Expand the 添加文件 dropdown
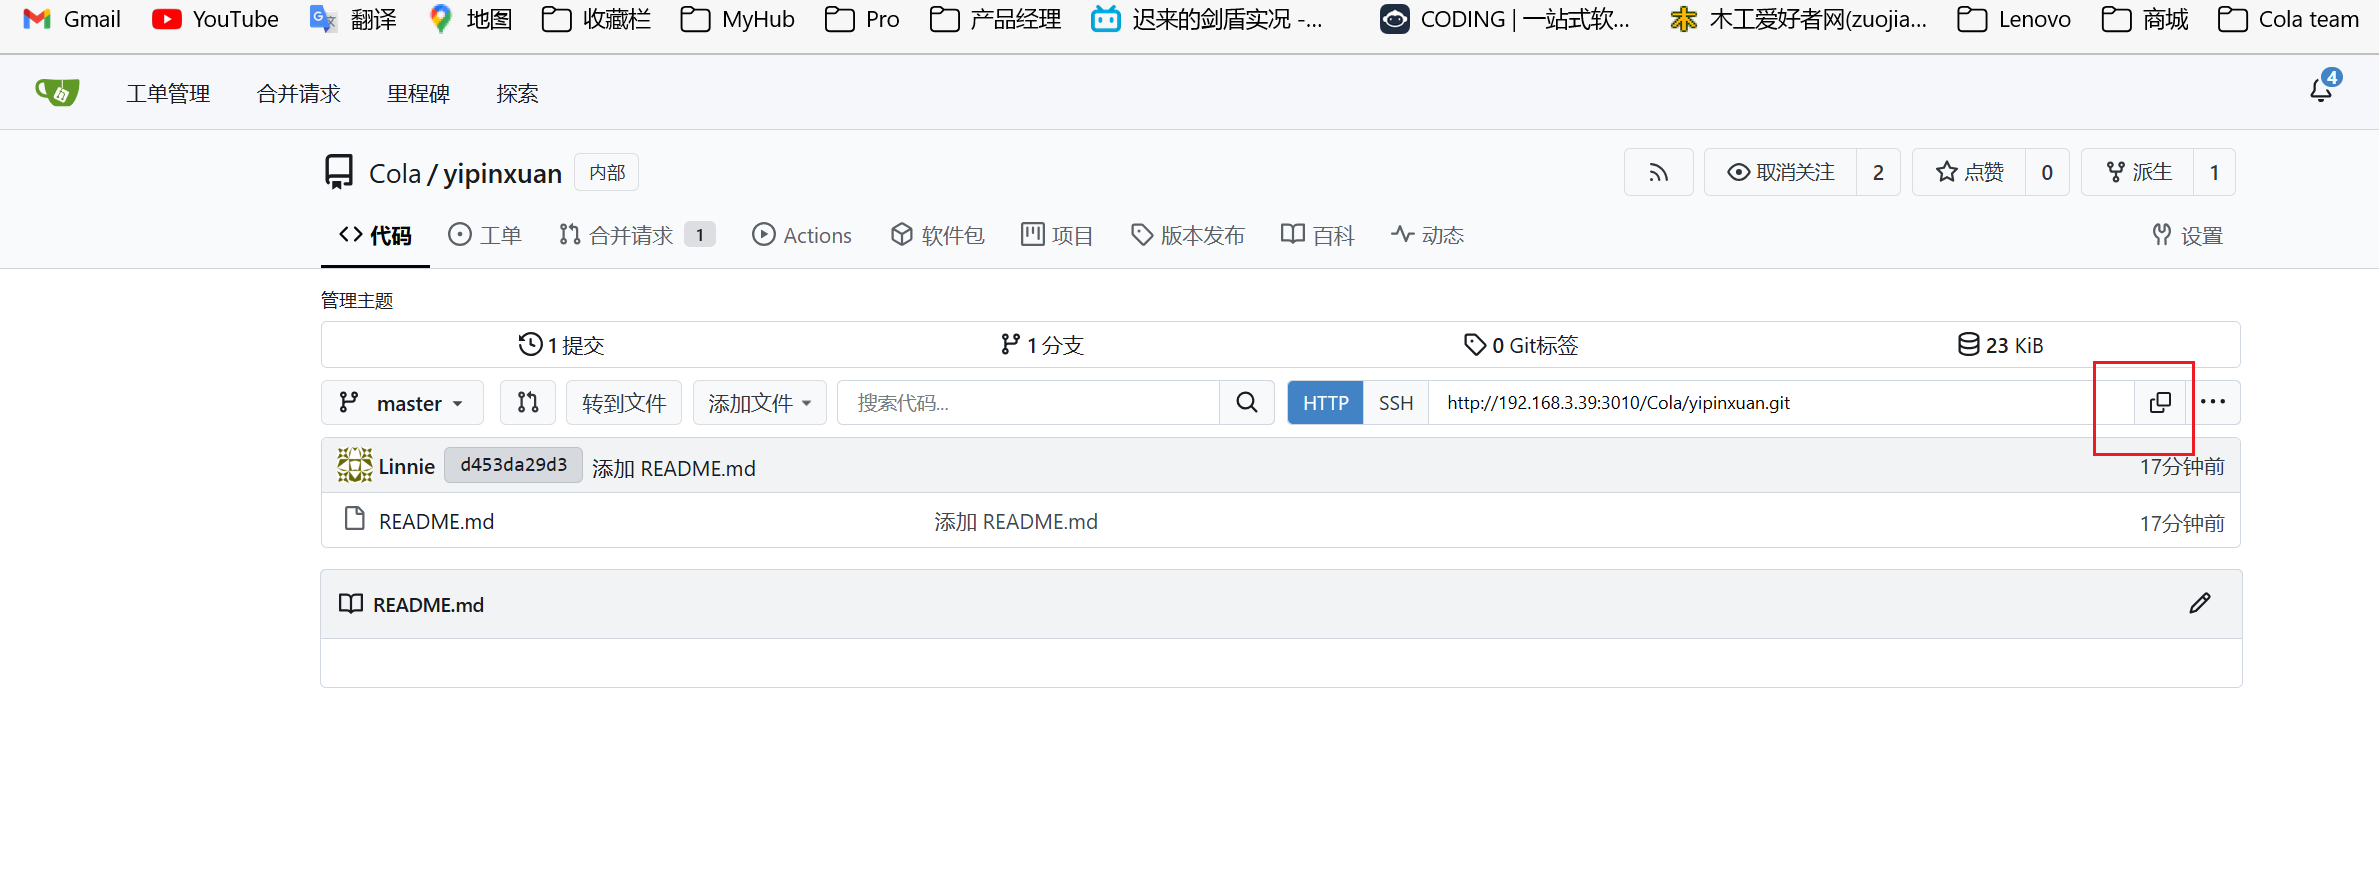Image resolution: width=2379 pixels, height=889 pixels. point(760,402)
